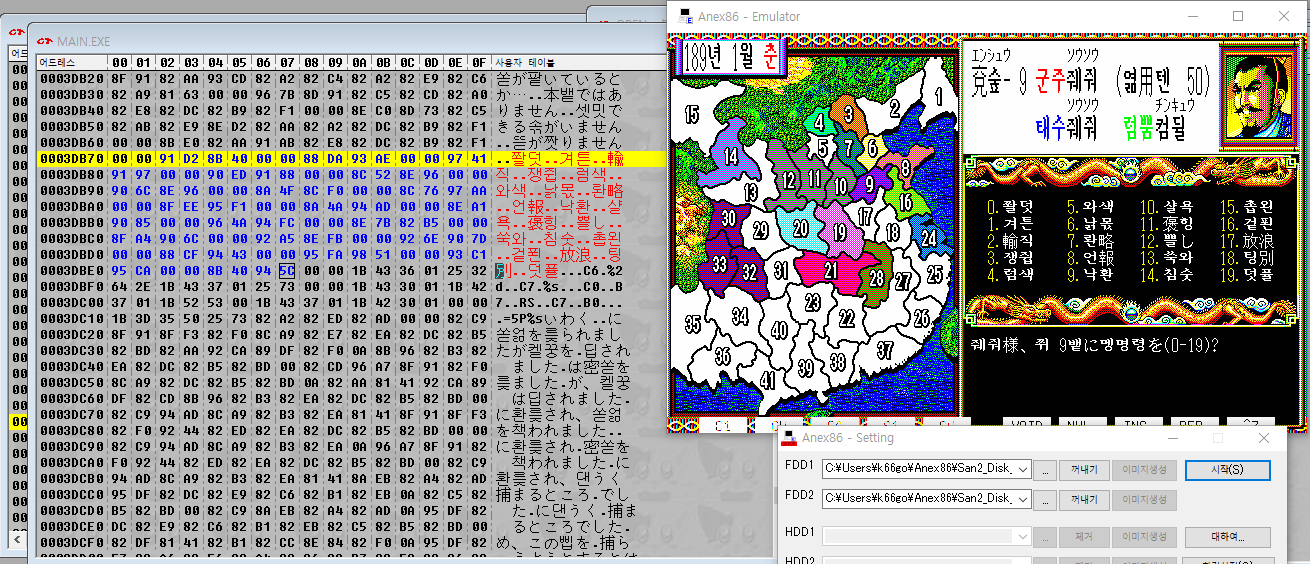Image resolution: width=1310 pixels, height=564 pixels.
Task: Select red province 30 on the map
Action: (x=729, y=218)
